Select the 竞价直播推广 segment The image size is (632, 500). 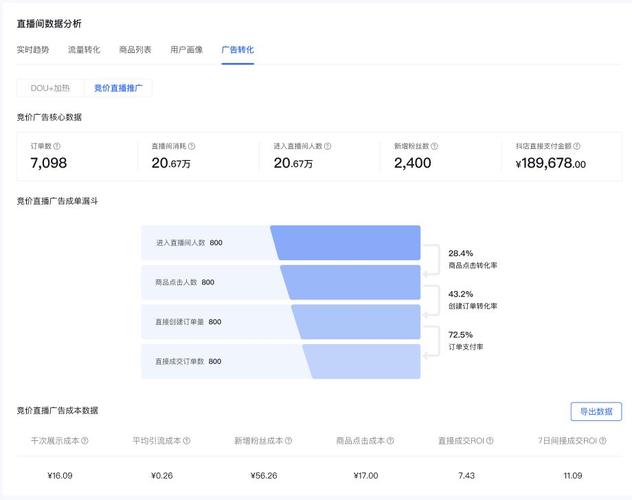(x=118, y=88)
